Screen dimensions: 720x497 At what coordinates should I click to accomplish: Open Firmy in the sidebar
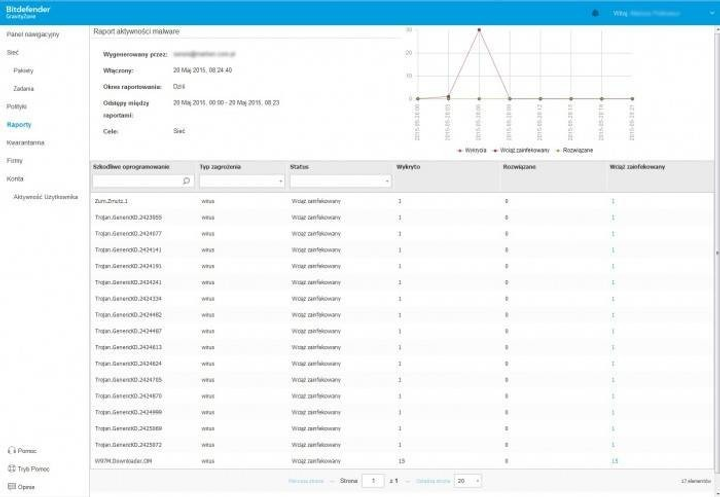click(15, 160)
